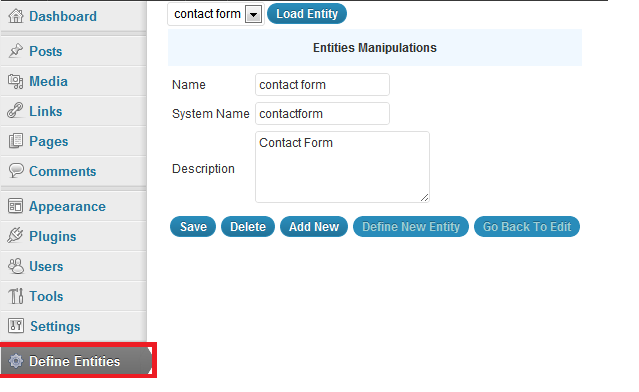Click the Description textarea resize handle

tap(424, 198)
